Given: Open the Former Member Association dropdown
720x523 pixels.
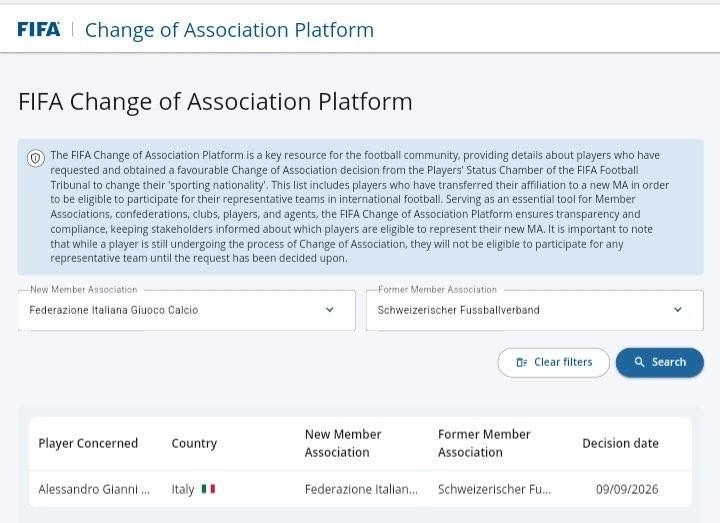Looking at the screenshot, I should click(534, 310).
